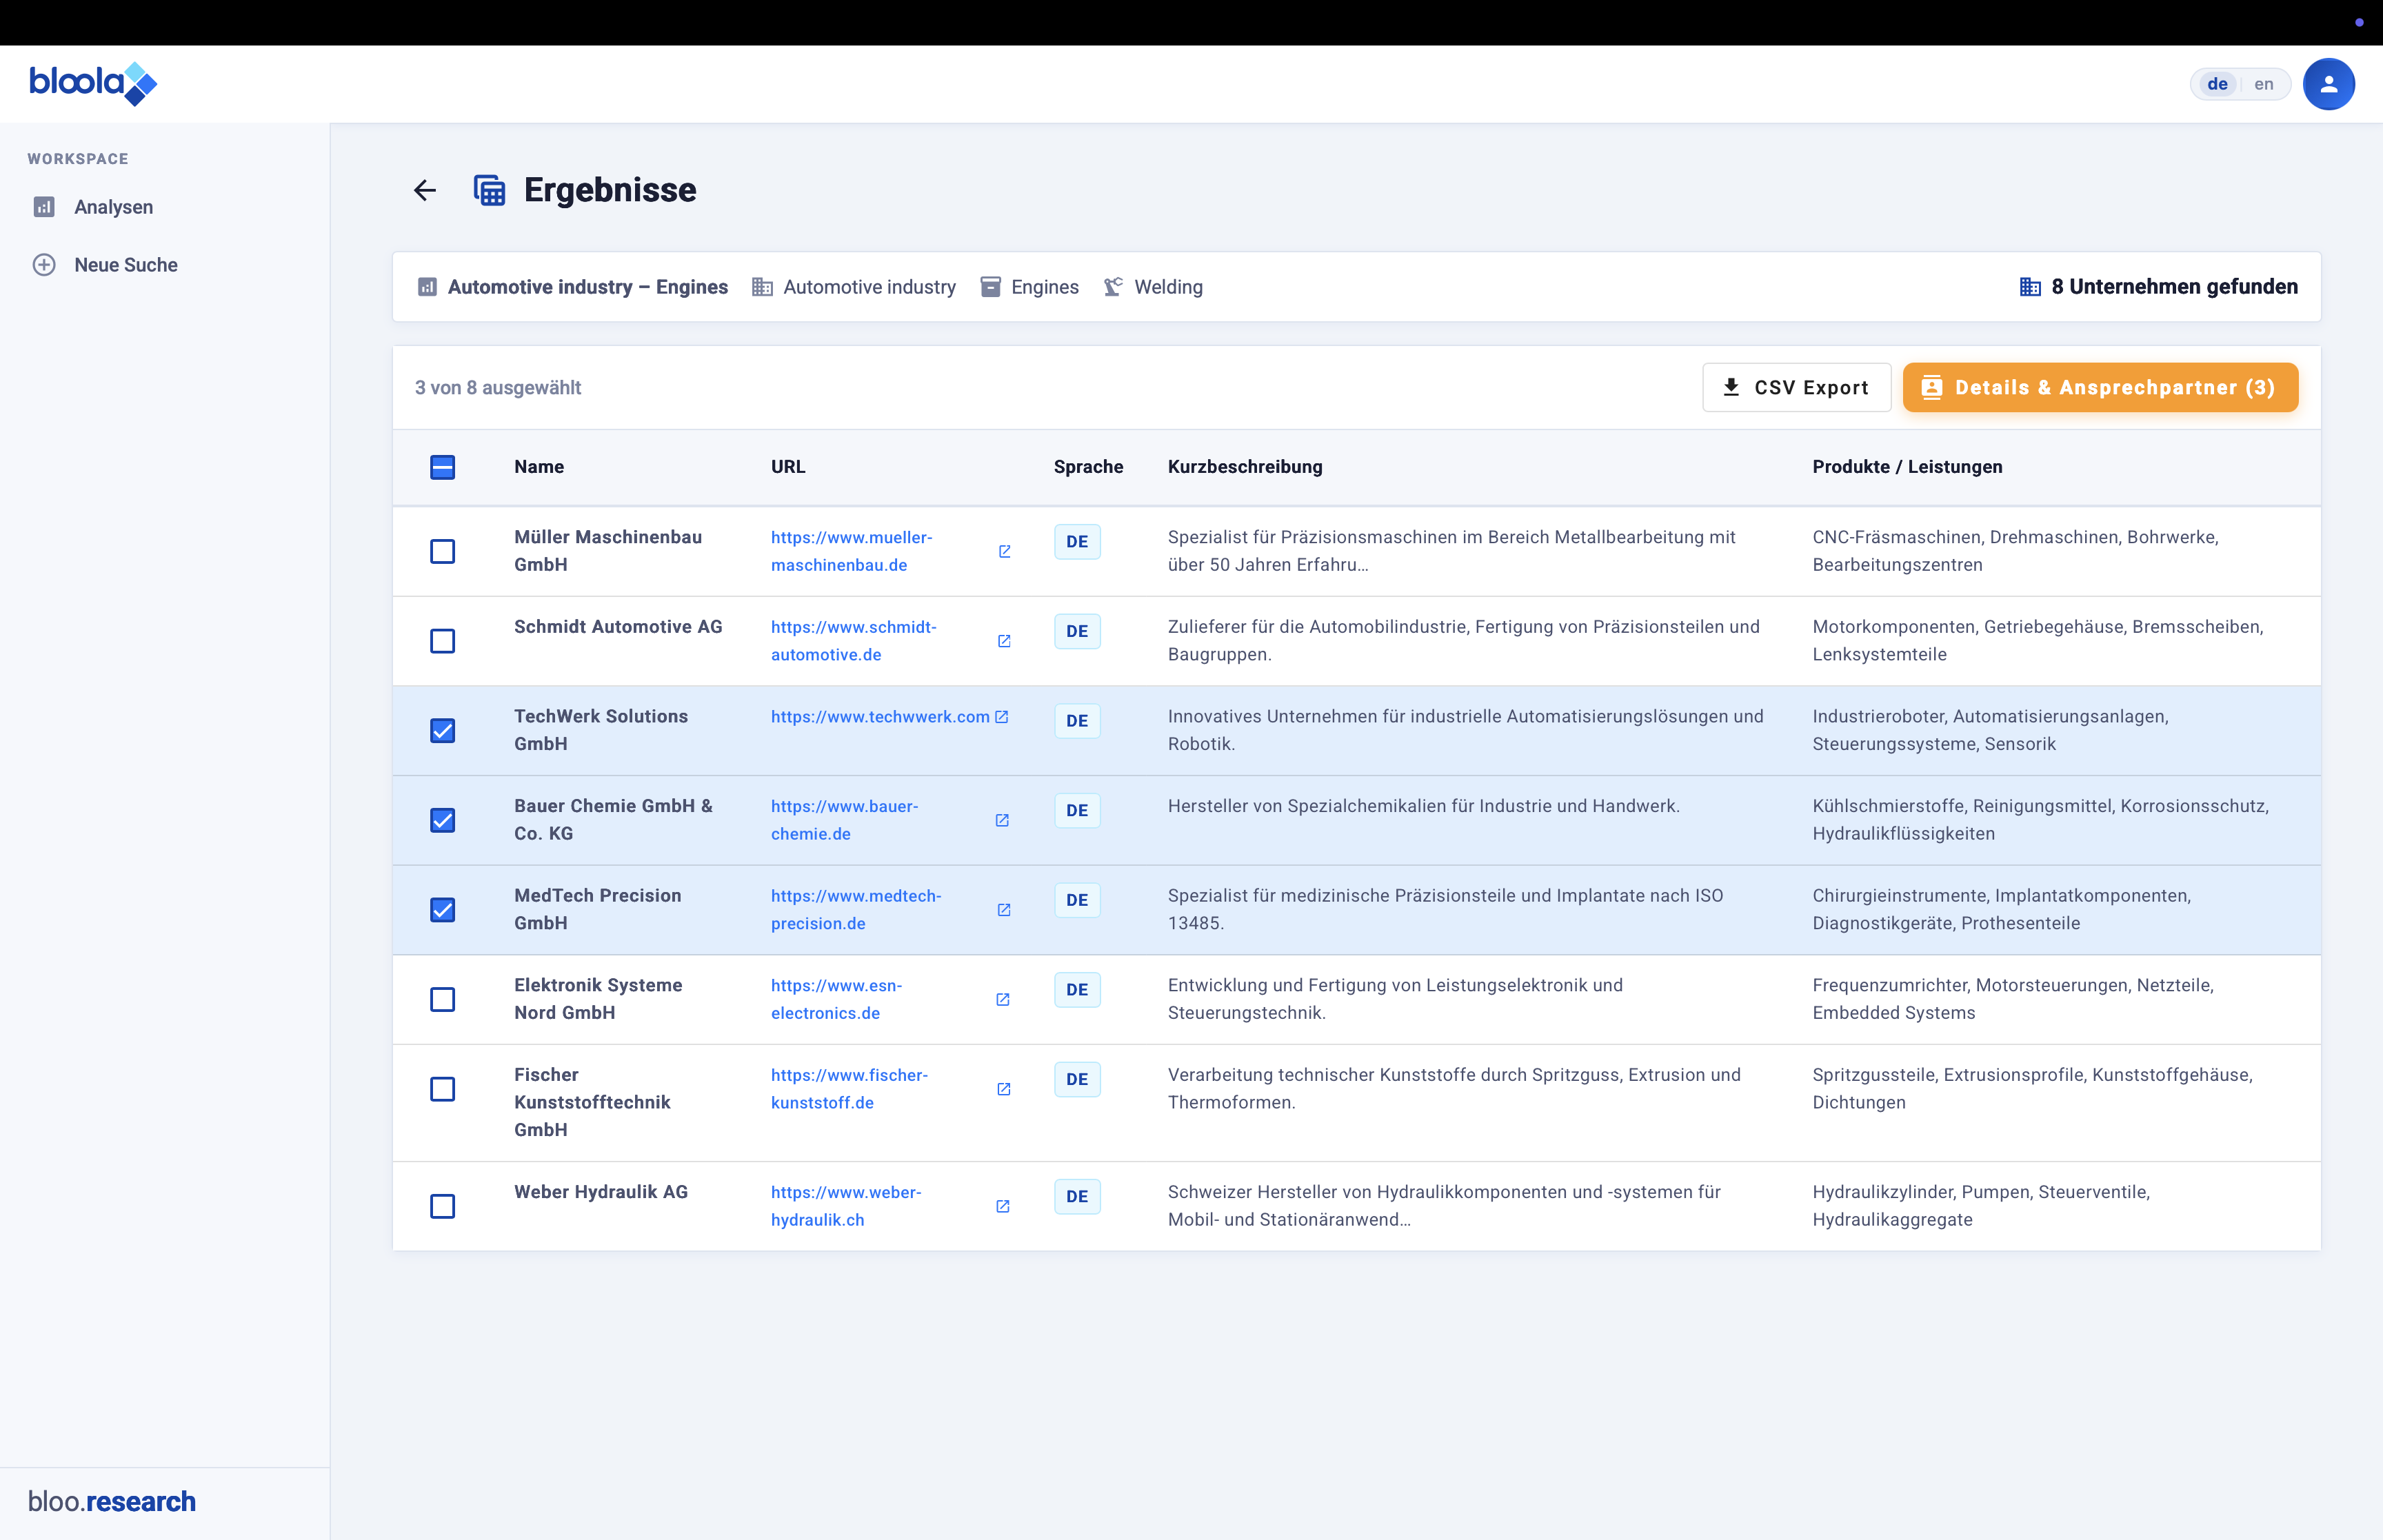Open external link icon for Müller Maschinenbau URL
Image resolution: width=2383 pixels, height=1540 pixels.
pyautogui.click(x=1004, y=551)
